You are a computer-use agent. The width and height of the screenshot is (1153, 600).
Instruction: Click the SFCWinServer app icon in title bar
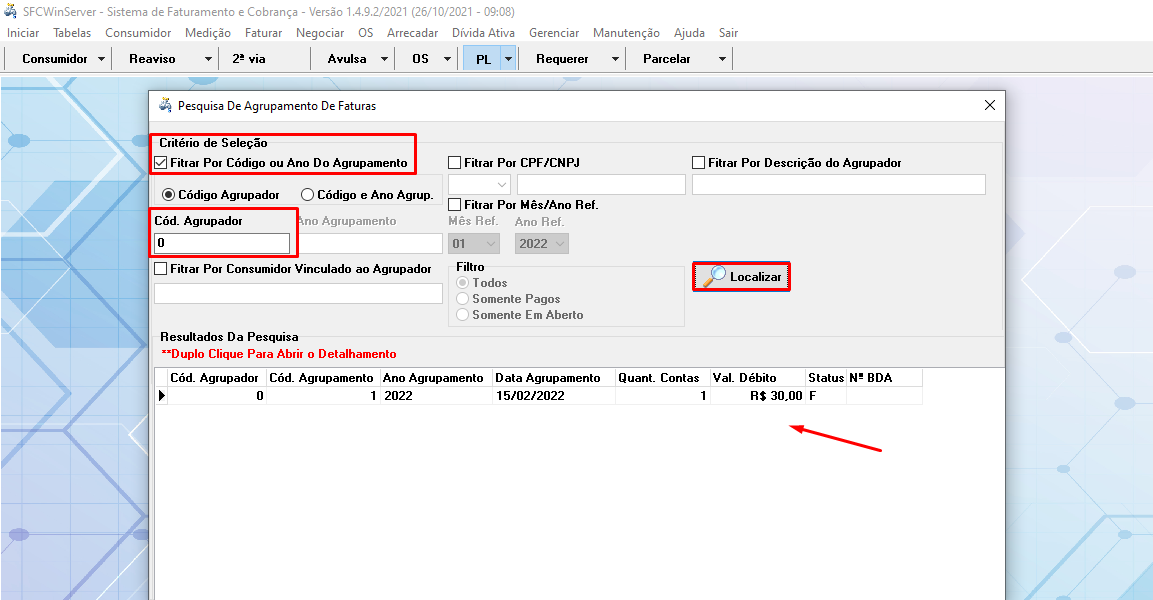pos(11,12)
